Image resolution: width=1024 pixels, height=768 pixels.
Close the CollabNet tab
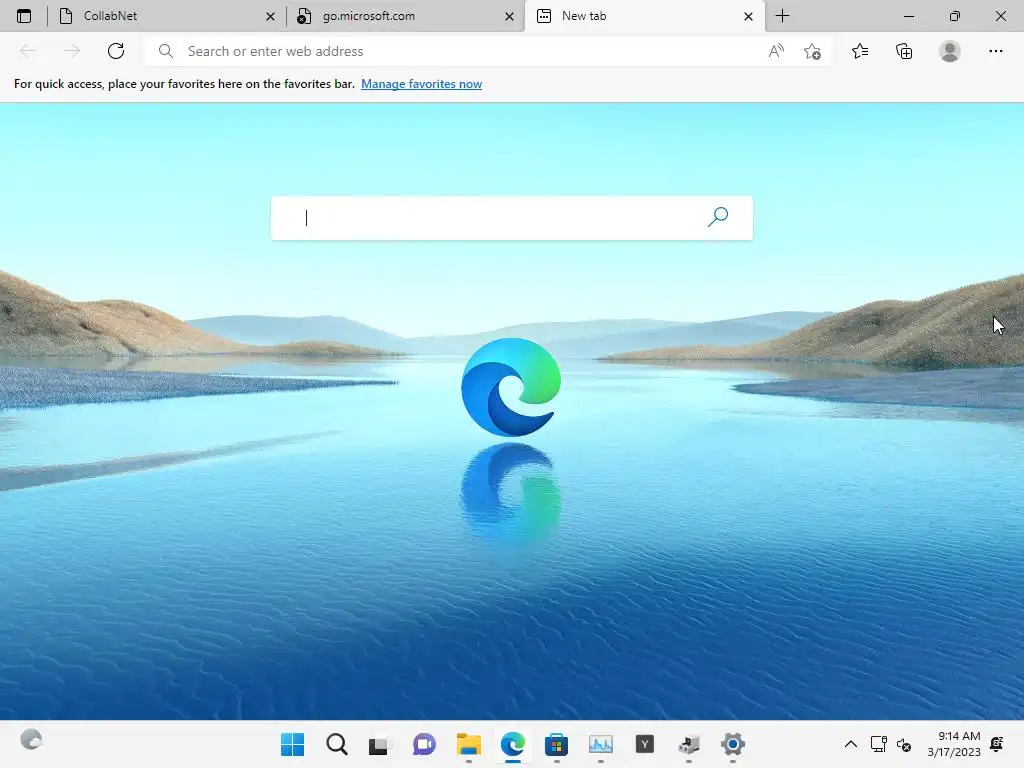tap(270, 16)
